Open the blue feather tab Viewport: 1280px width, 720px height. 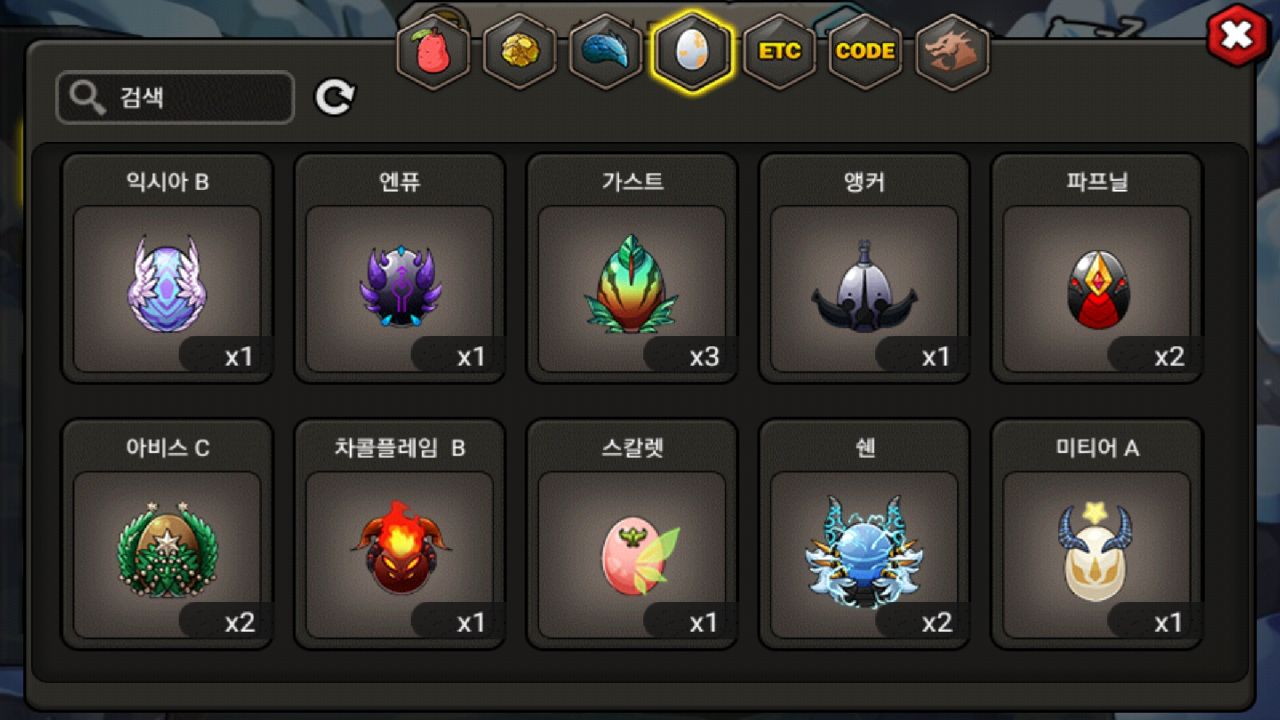605,52
